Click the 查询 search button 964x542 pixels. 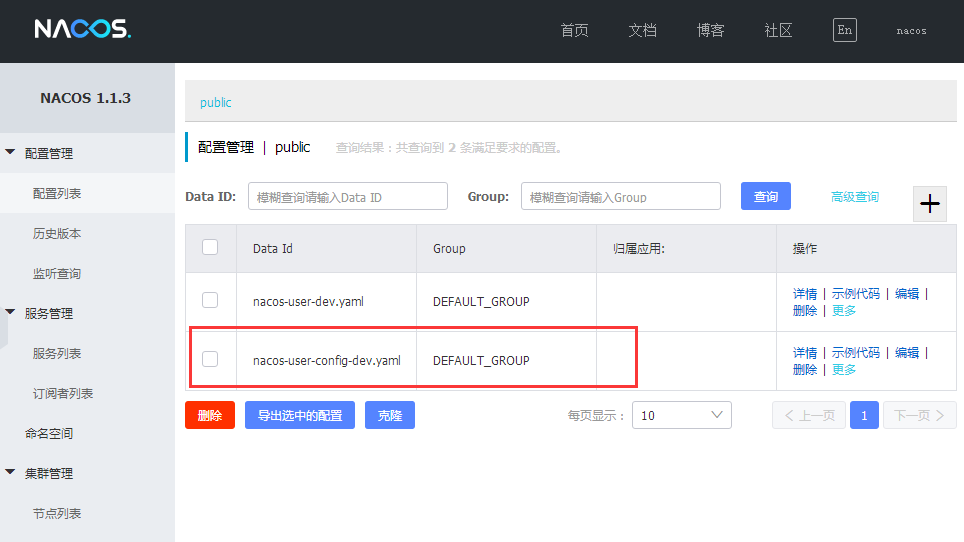765,196
